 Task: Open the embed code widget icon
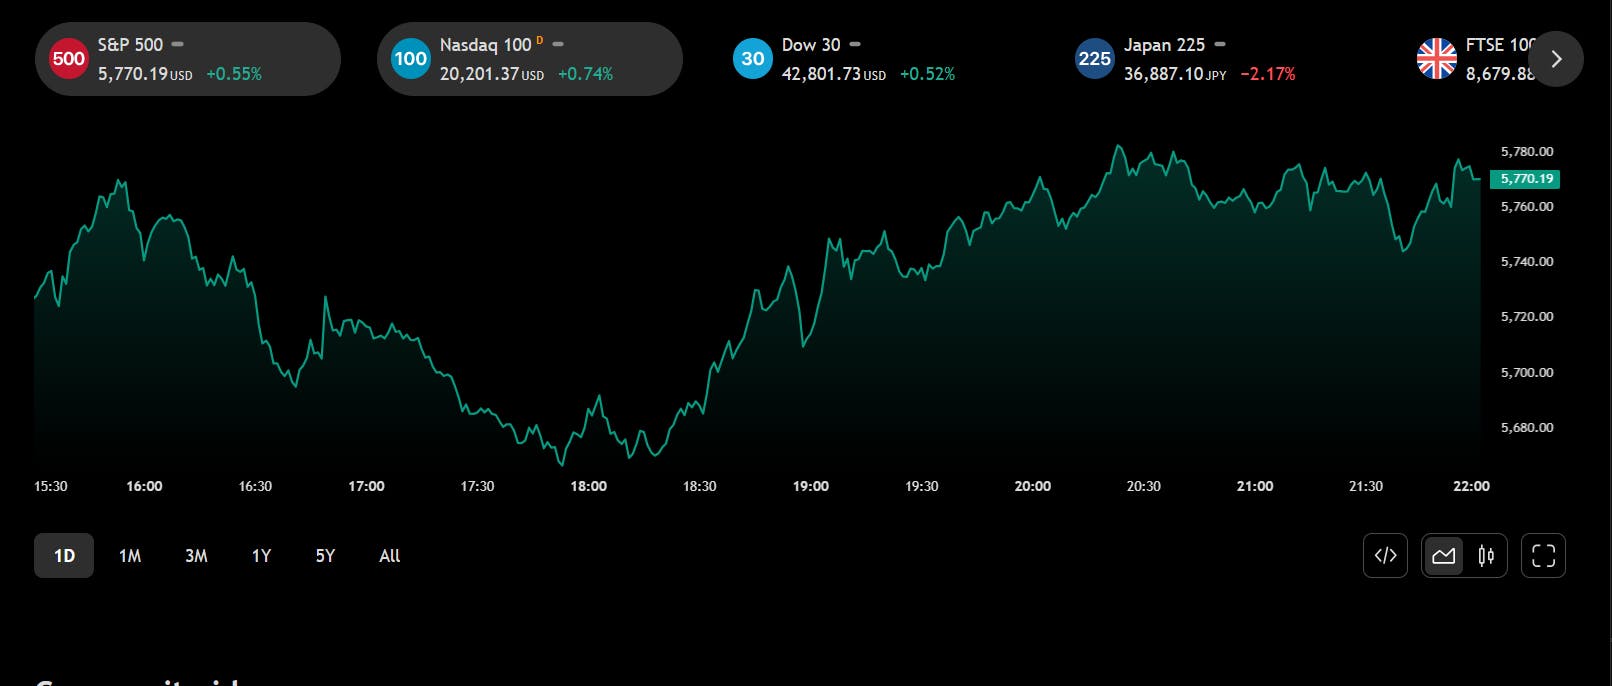coord(1385,556)
